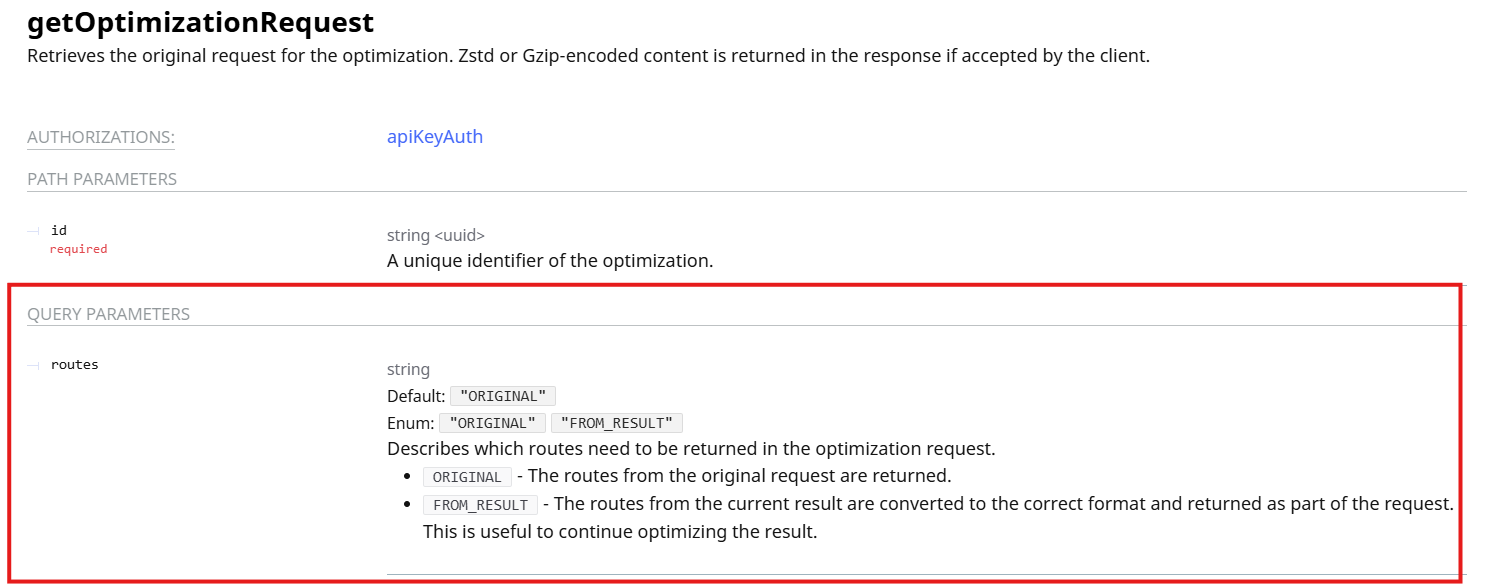Screen dimensions: 1492x584
Task: Click the red "required" label under id
Action: (78, 249)
